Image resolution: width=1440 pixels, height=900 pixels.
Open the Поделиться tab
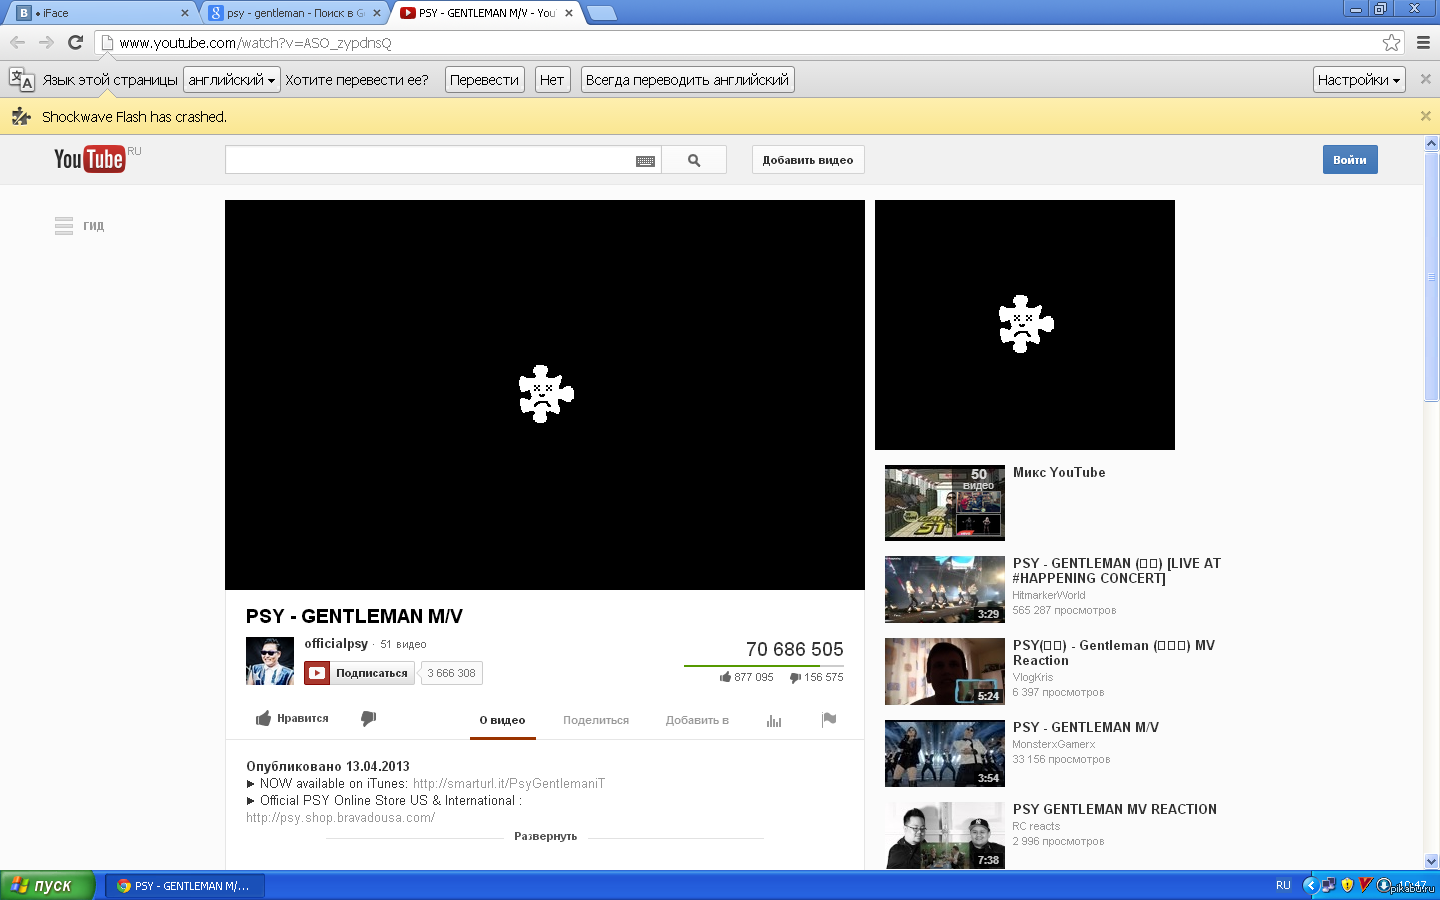point(596,720)
